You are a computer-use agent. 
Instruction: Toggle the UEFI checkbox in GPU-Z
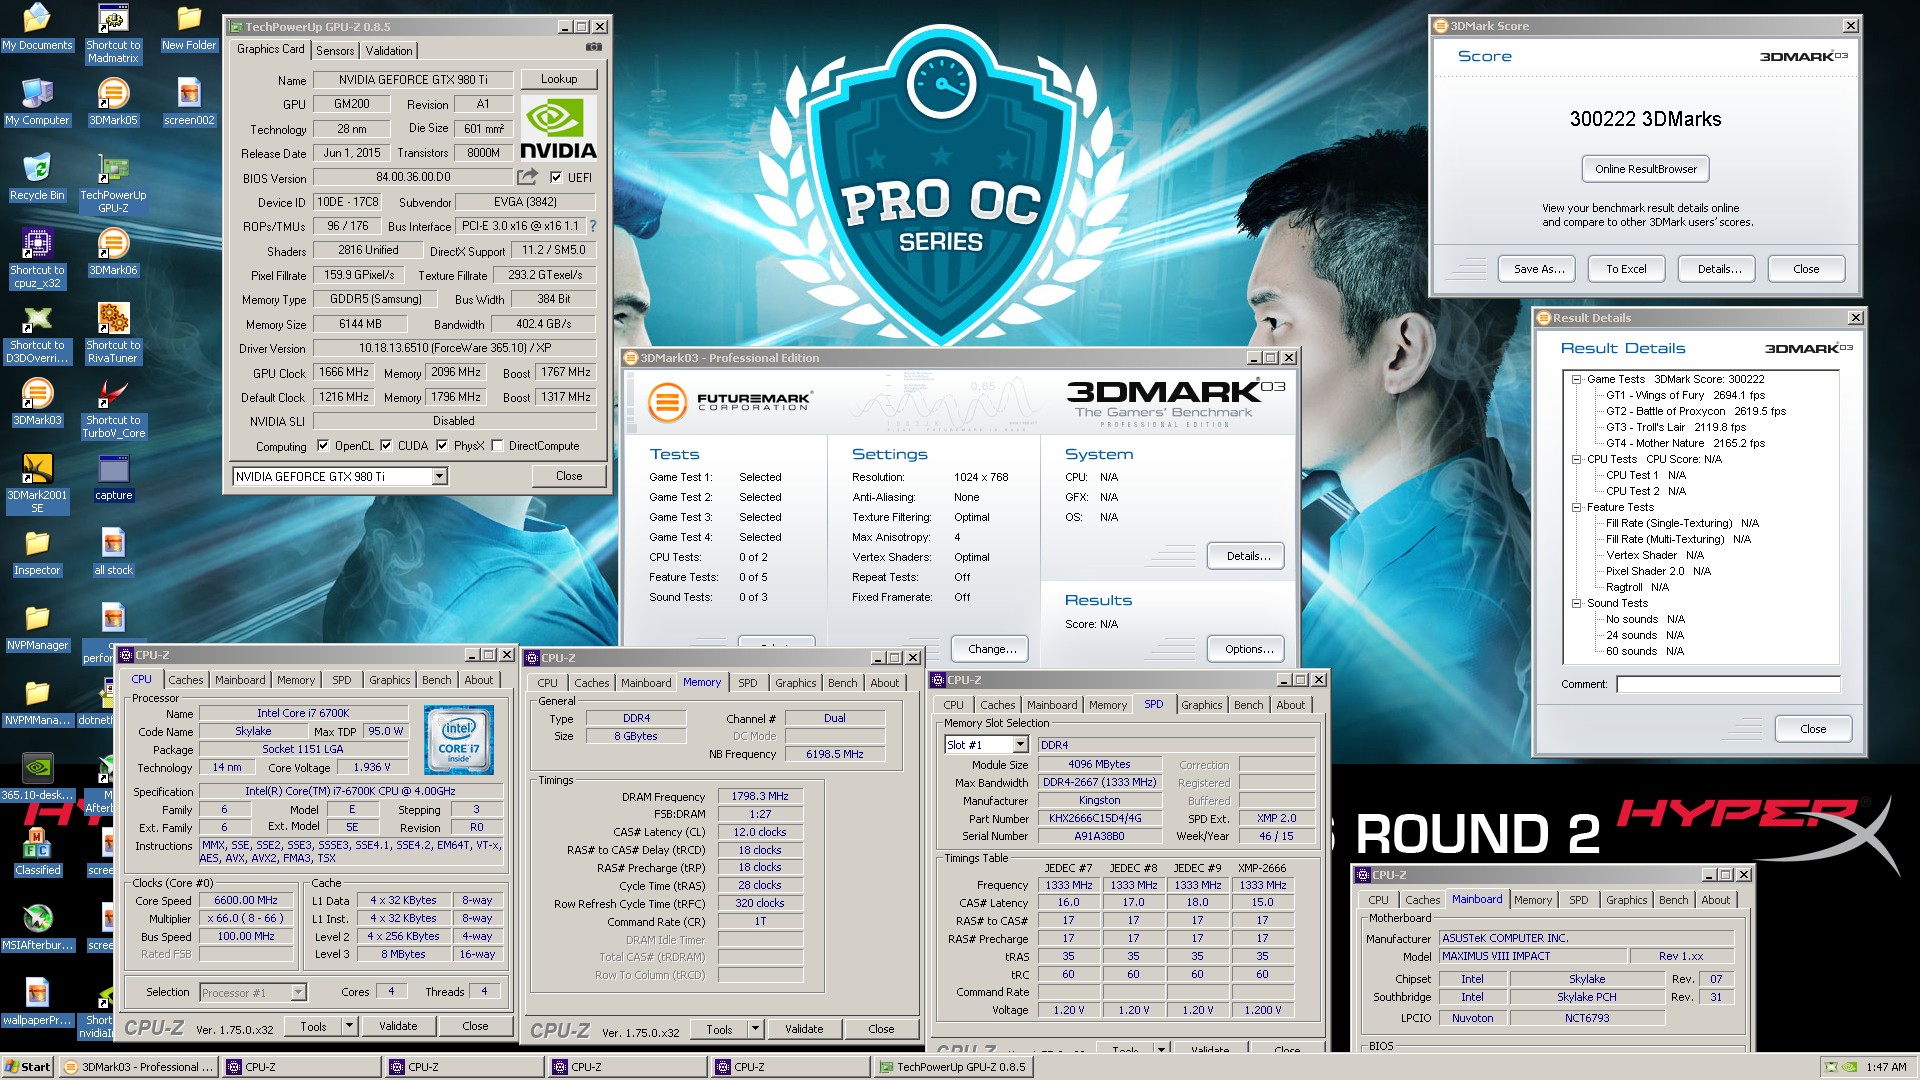point(556,177)
